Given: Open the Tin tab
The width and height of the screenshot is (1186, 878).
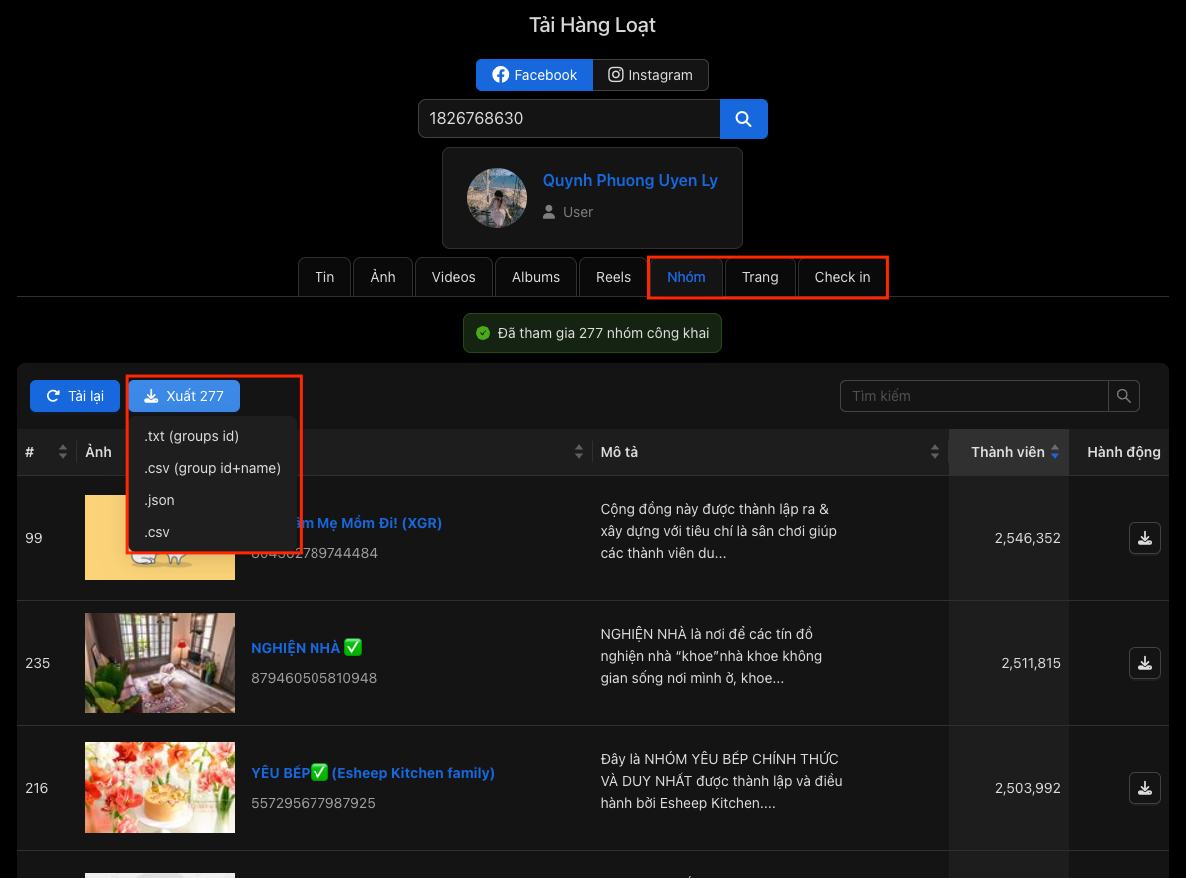Looking at the screenshot, I should click(324, 277).
